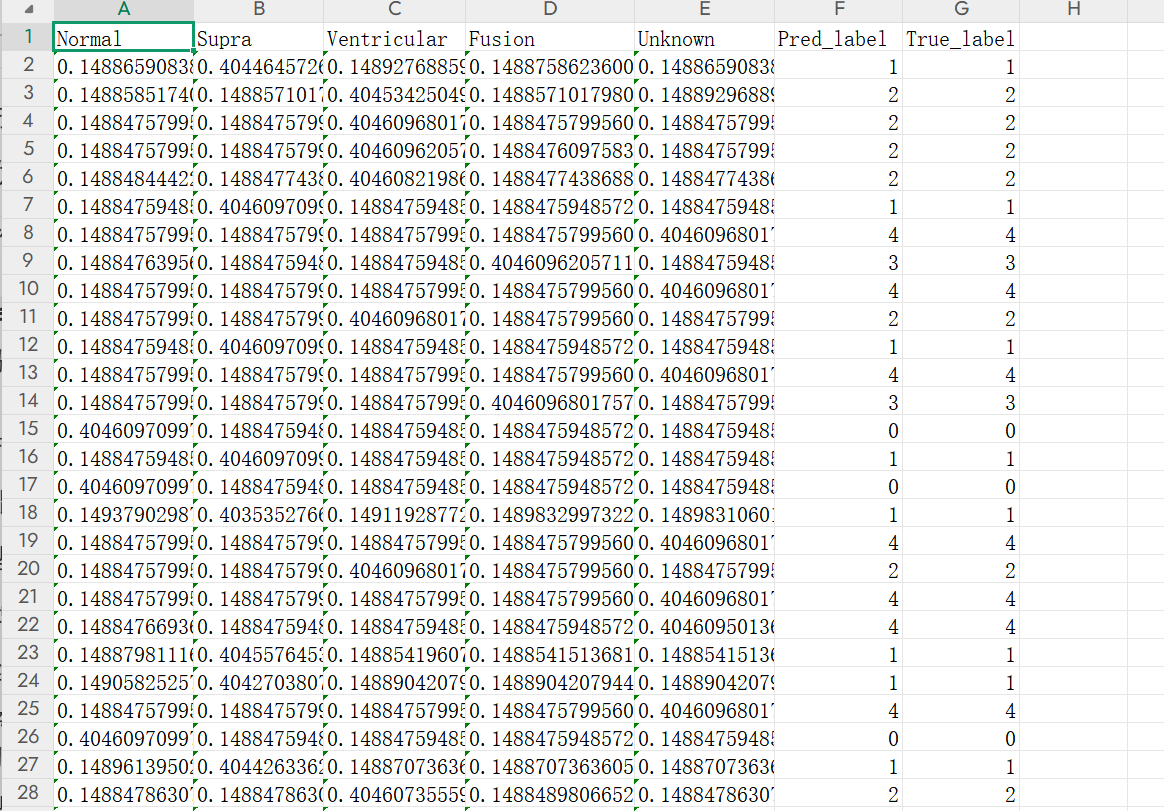Select column A header
This screenshot has height=811, width=1164.
[x=124, y=10]
